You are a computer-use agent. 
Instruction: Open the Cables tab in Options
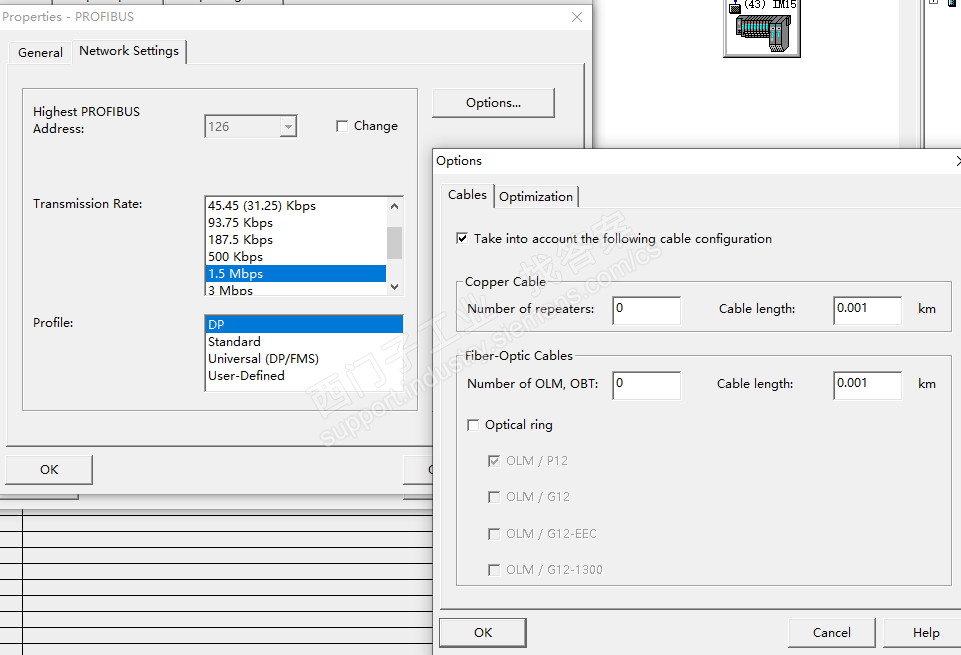[467, 195]
